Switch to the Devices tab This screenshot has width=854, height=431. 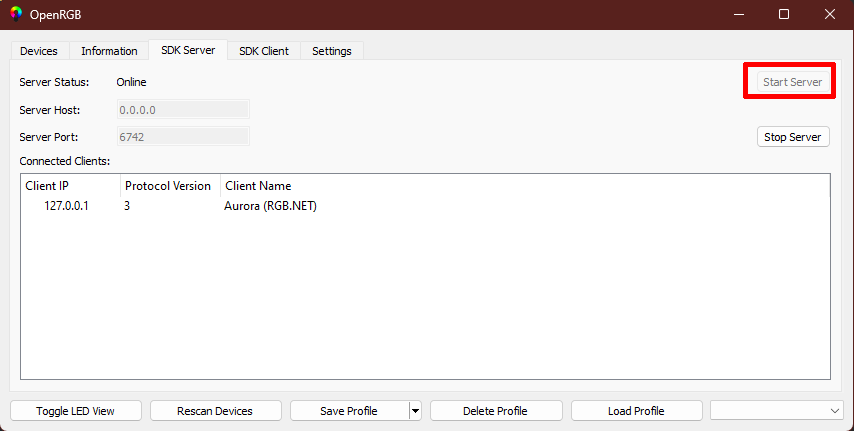point(39,51)
